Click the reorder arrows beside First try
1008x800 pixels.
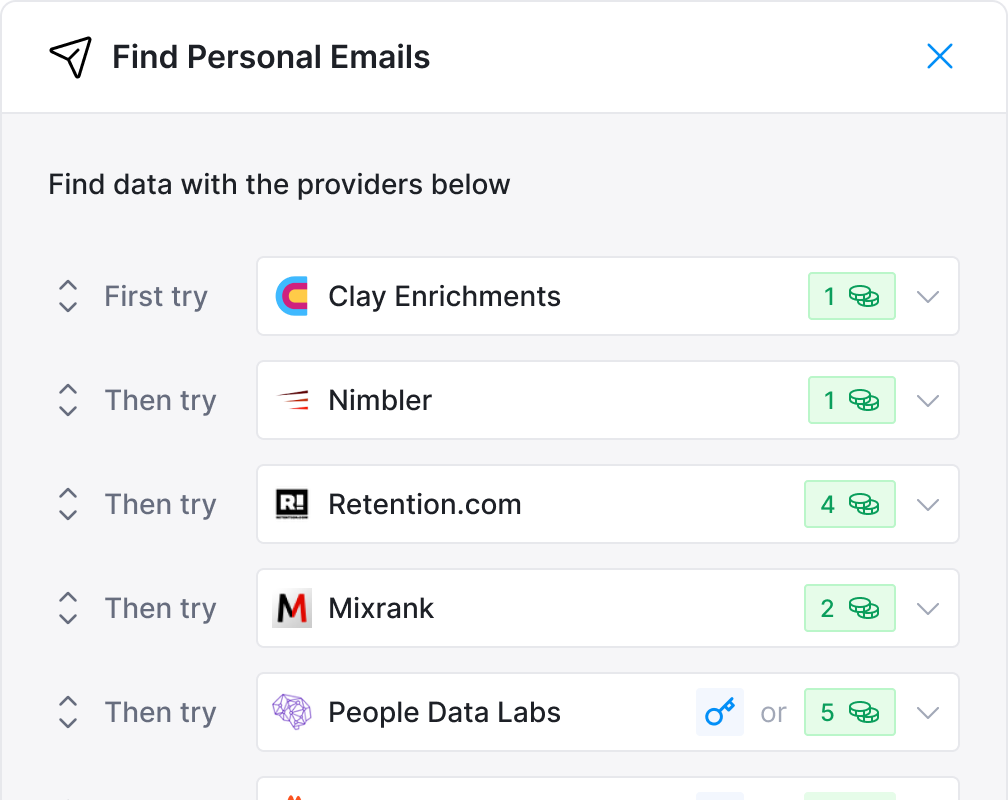point(67,296)
